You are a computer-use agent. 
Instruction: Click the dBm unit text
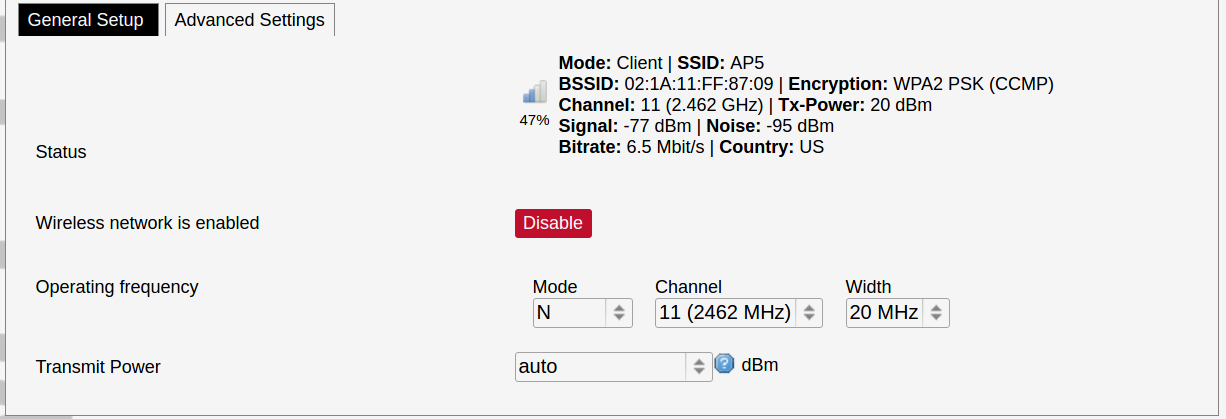click(x=760, y=365)
